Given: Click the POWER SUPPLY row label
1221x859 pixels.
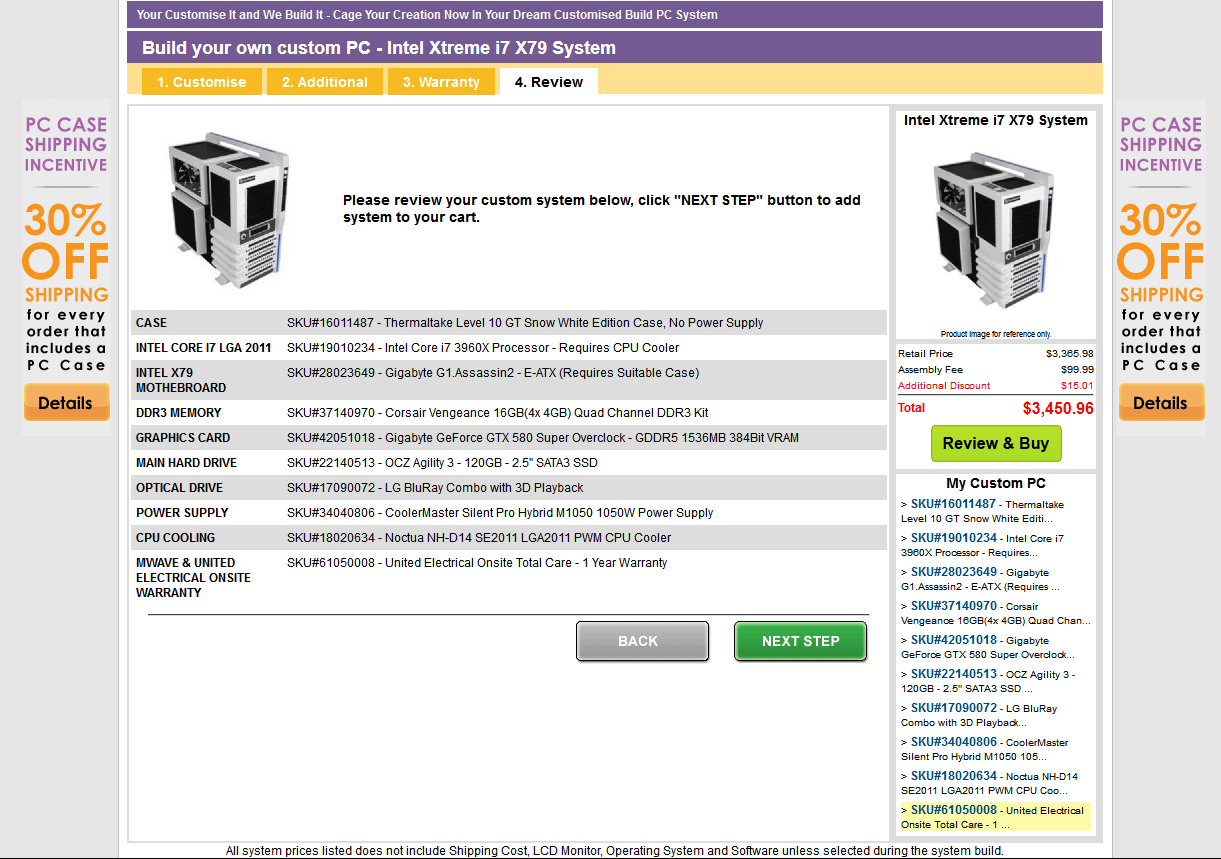Looking at the screenshot, I should 182,513.
